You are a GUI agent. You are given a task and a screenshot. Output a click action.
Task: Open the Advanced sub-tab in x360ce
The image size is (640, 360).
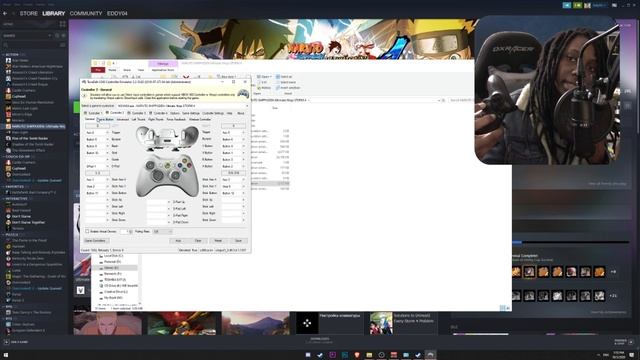pos(122,120)
